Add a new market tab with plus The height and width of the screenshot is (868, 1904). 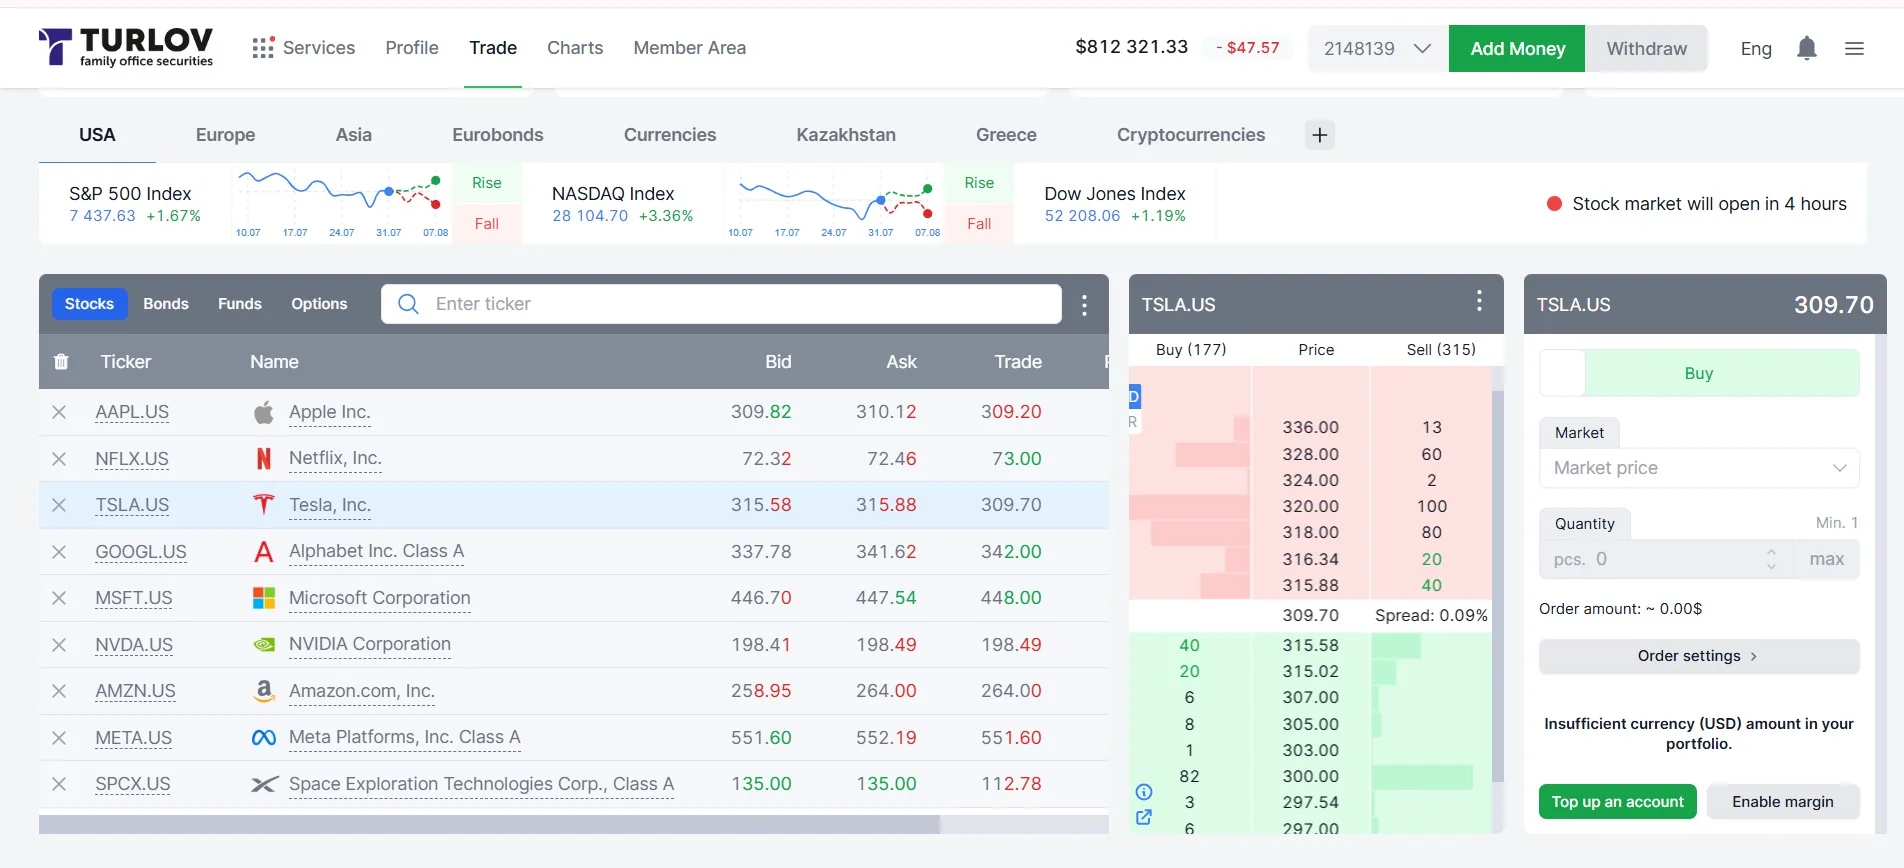pos(1320,135)
